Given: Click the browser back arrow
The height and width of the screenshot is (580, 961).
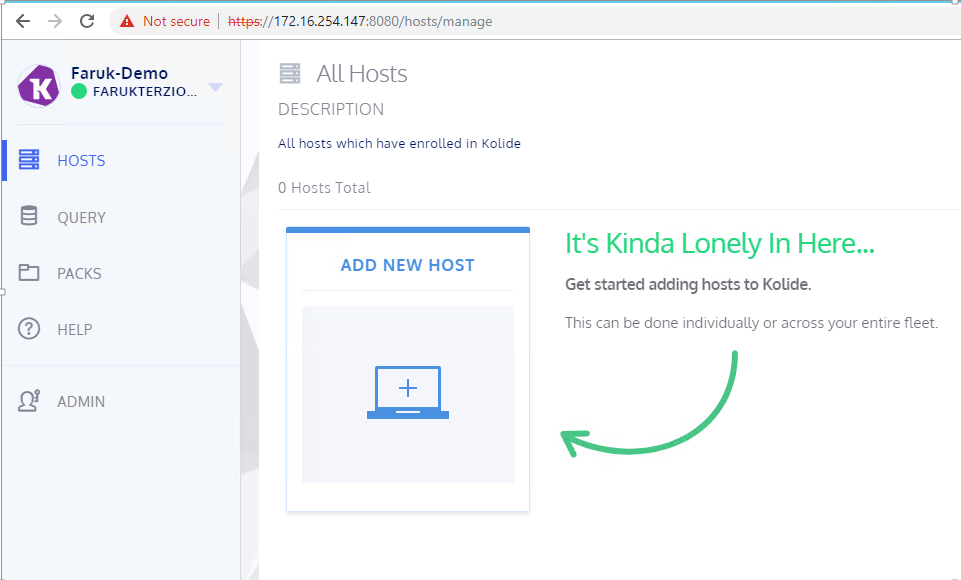Looking at the screenshot, I should coord(23,21).
